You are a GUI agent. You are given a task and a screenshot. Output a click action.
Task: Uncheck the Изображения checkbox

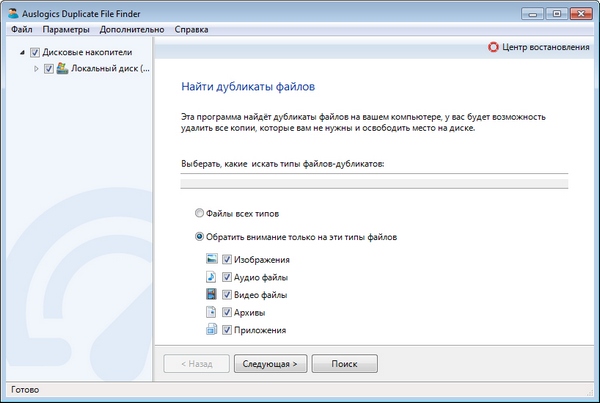227,260
